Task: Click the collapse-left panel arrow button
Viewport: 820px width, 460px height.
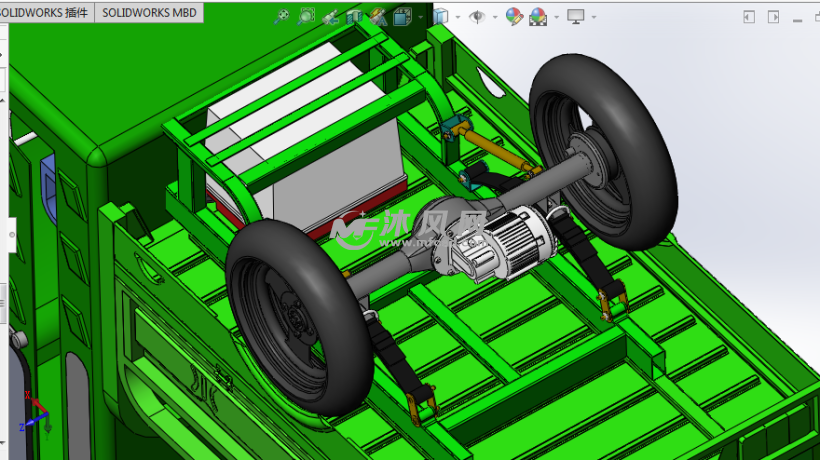Action: point(749,16)
